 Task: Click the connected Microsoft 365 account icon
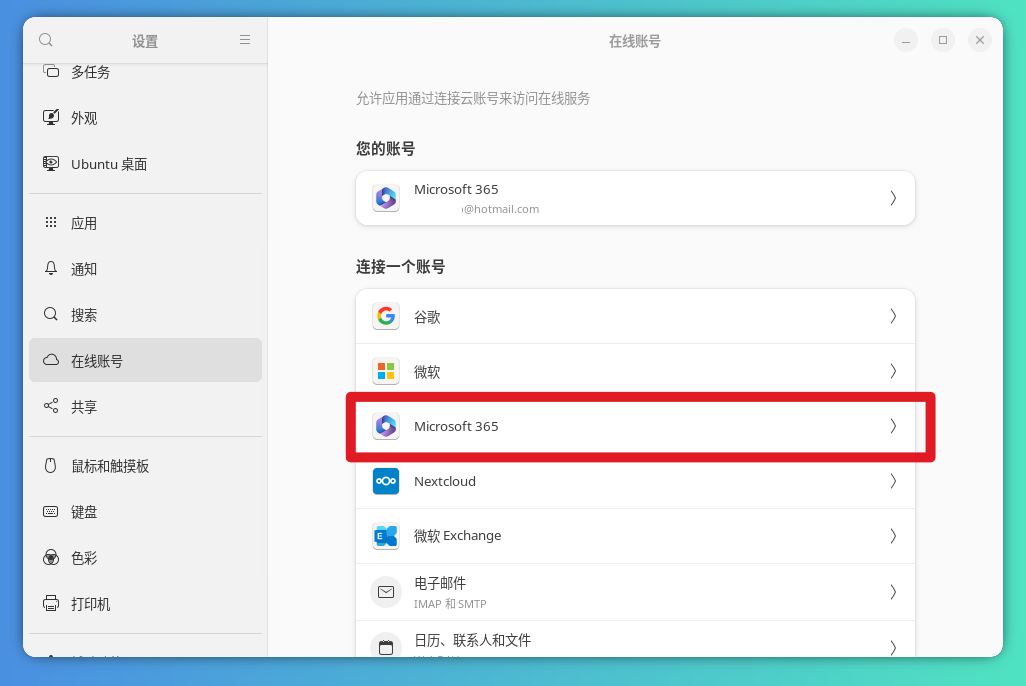386,198
